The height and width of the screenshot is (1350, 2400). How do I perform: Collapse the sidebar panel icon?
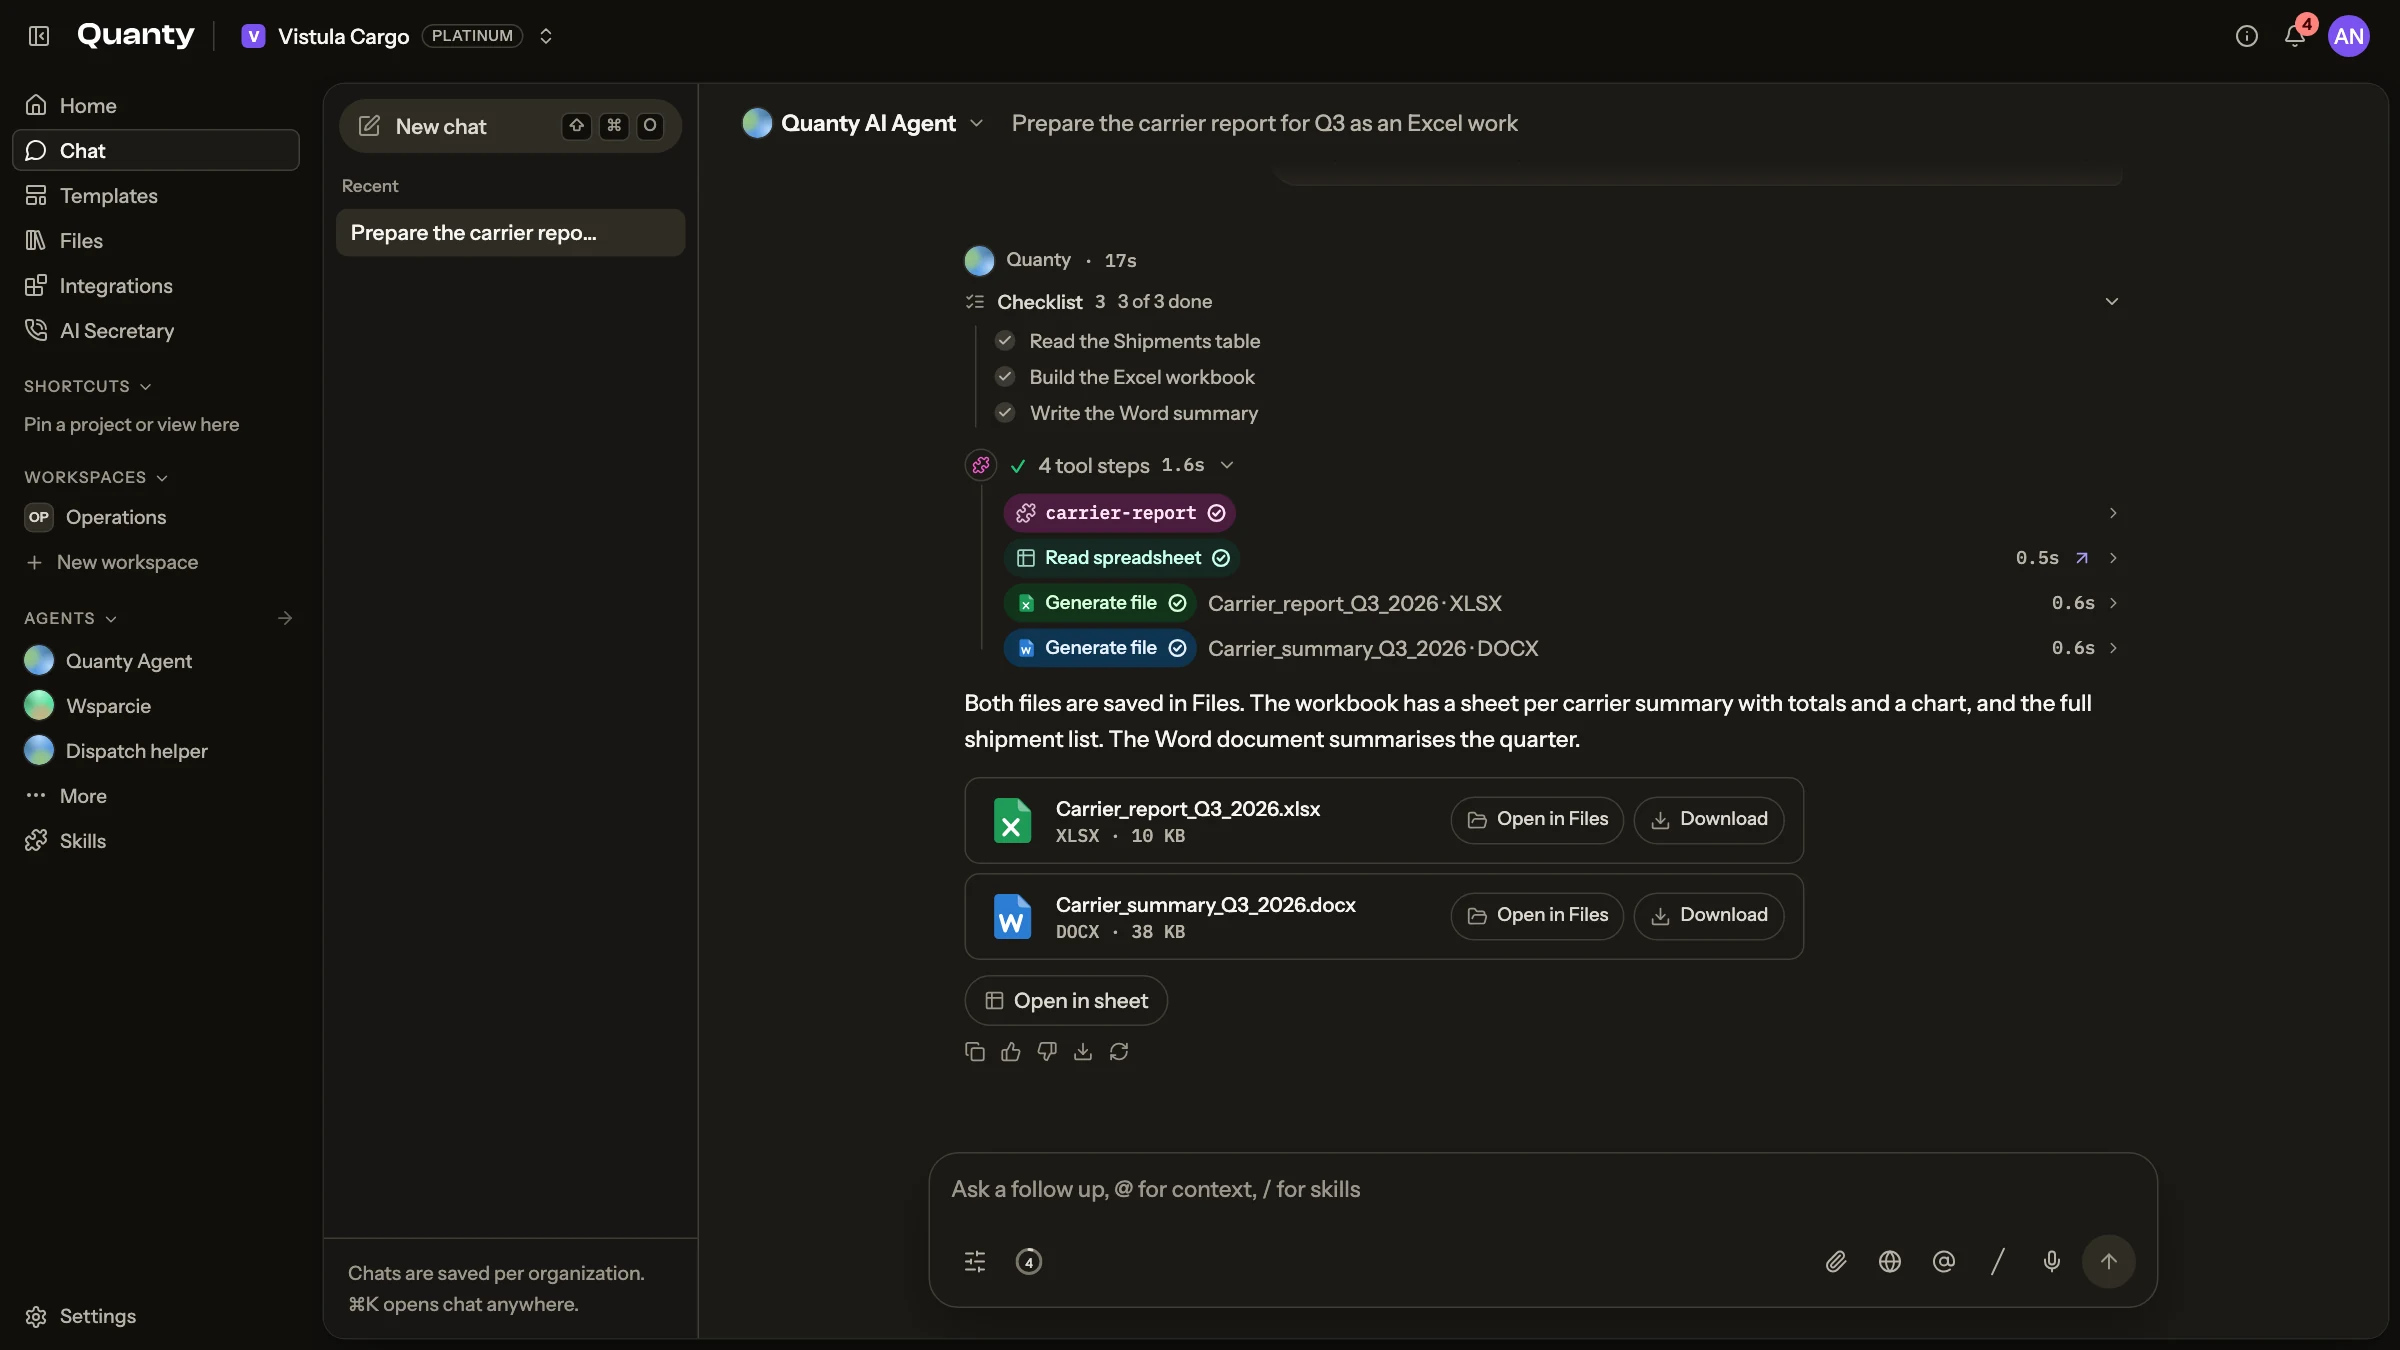[x=39, y=36]
